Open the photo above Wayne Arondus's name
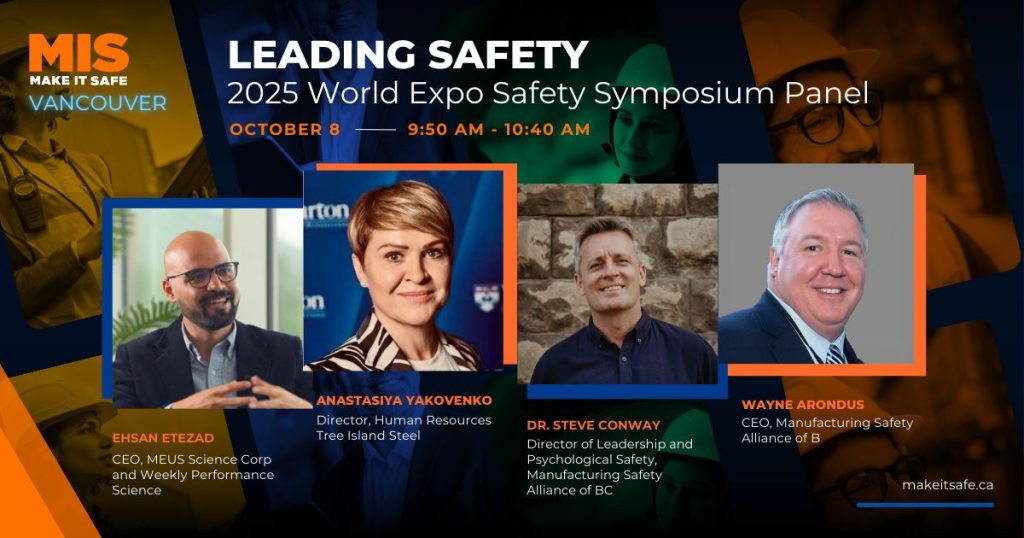The width and height of the screenshot is (1024, 538). coord(815,264)
